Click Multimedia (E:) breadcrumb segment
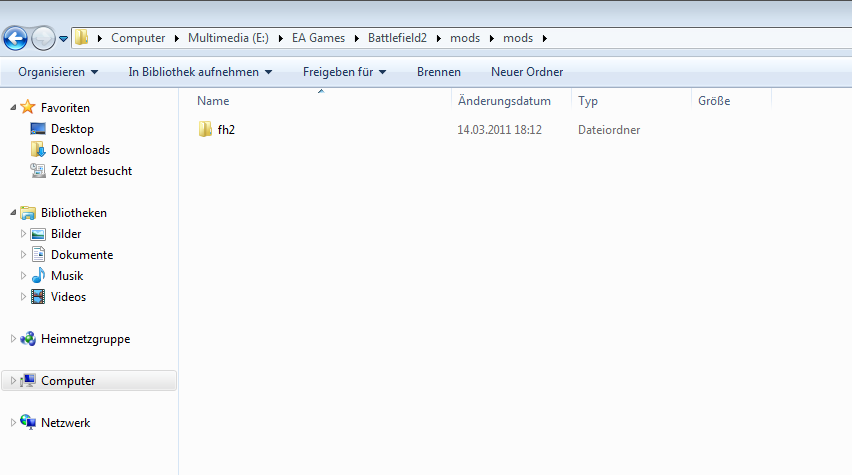Screen dimensions: 852x475 pyautogui.click(x=228, y=38)
